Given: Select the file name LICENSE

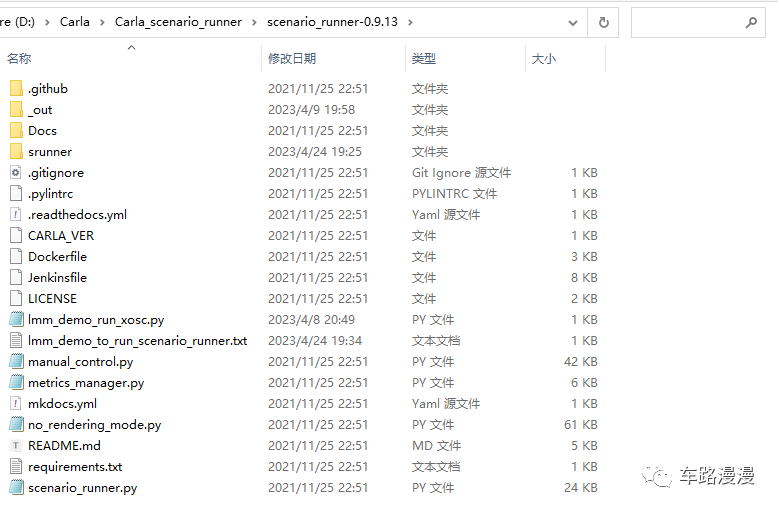Looking at the screenshot, I should click(x=52, y=298).
